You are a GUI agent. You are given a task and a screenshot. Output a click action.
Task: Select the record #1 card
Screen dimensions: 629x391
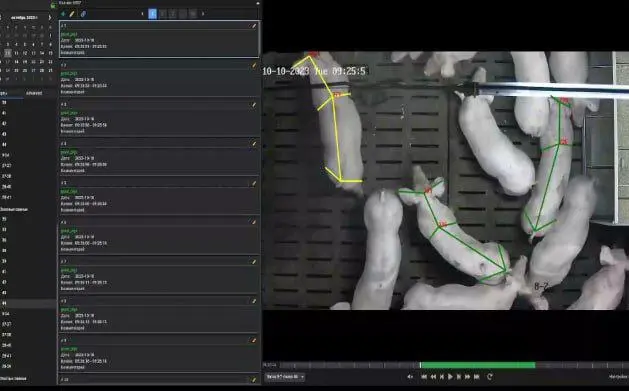click(x=159, y=39)
